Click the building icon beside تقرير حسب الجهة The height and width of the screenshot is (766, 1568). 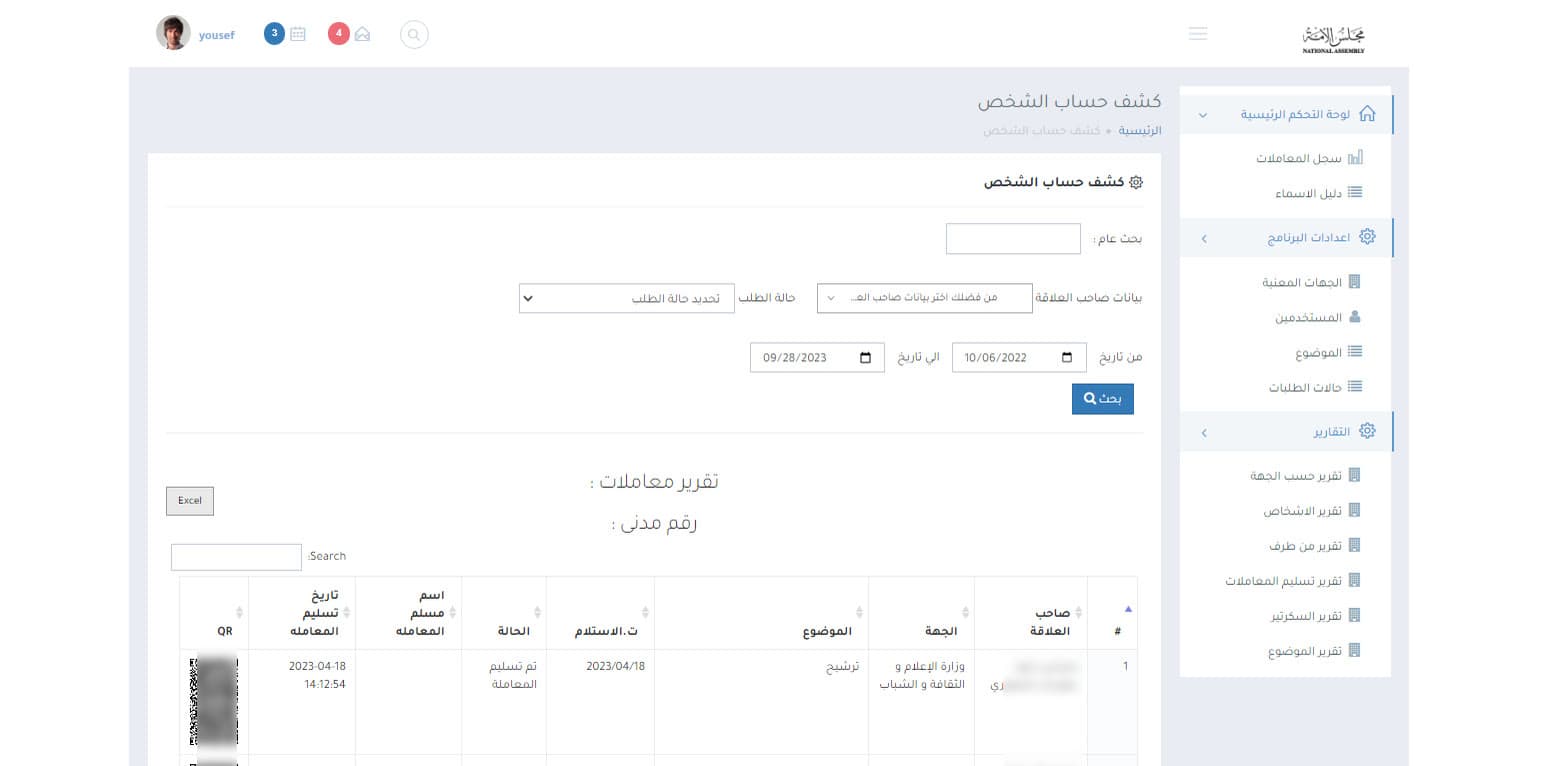point(1355,475)
